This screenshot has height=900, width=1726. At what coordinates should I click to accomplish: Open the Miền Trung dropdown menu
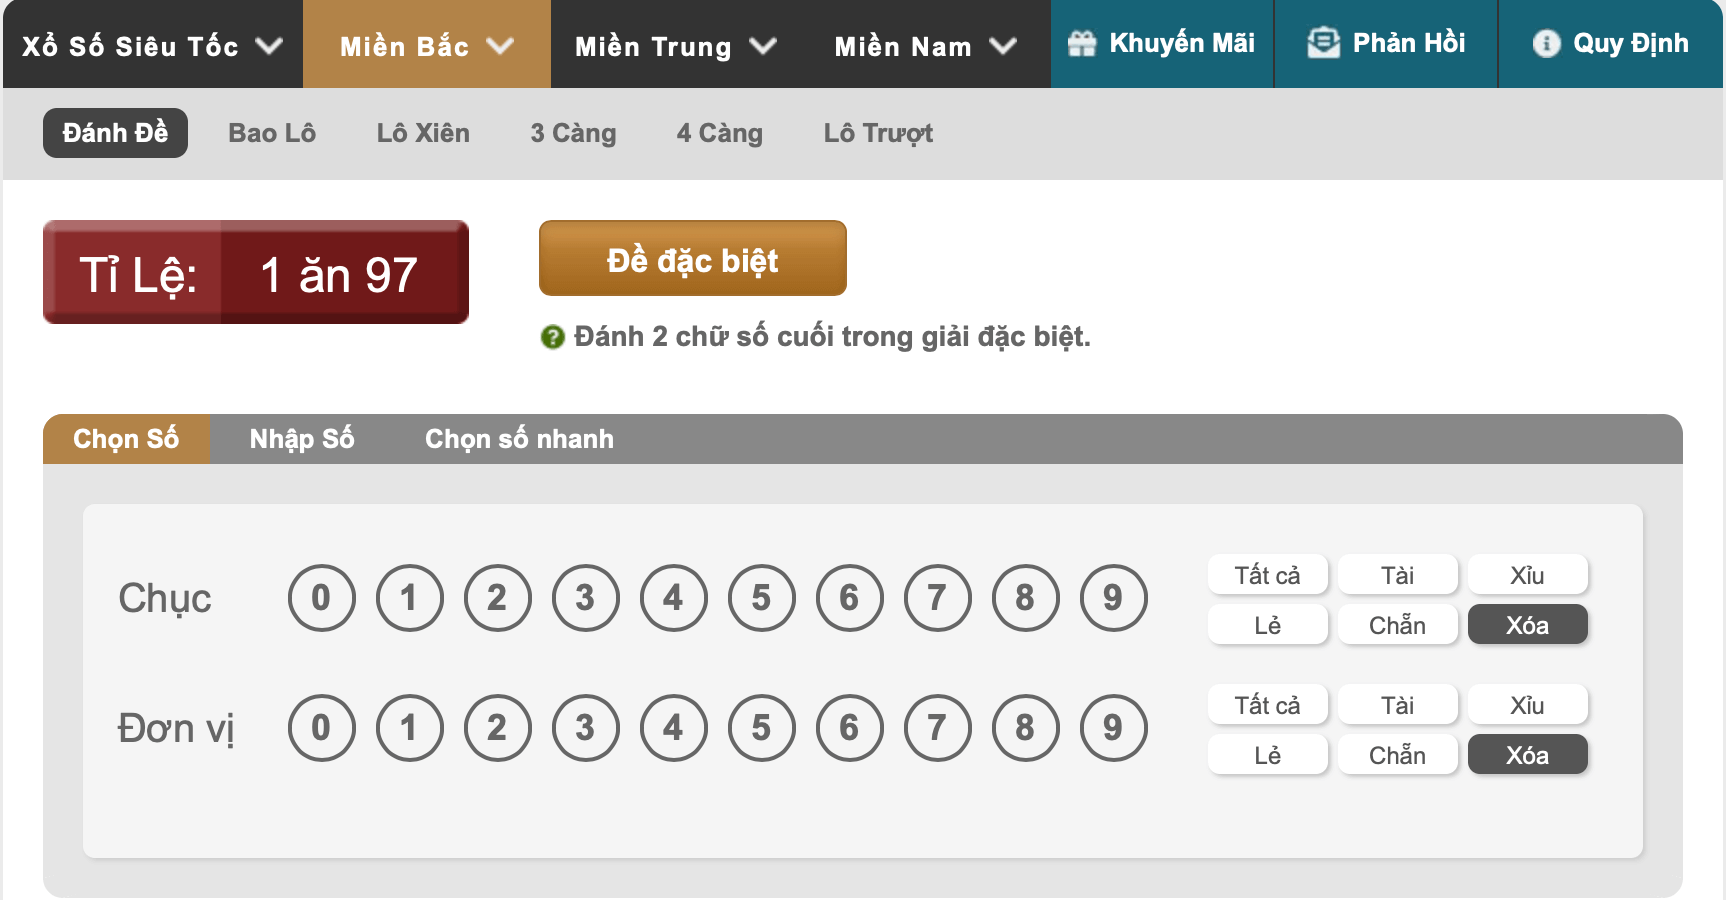point(671,46)
